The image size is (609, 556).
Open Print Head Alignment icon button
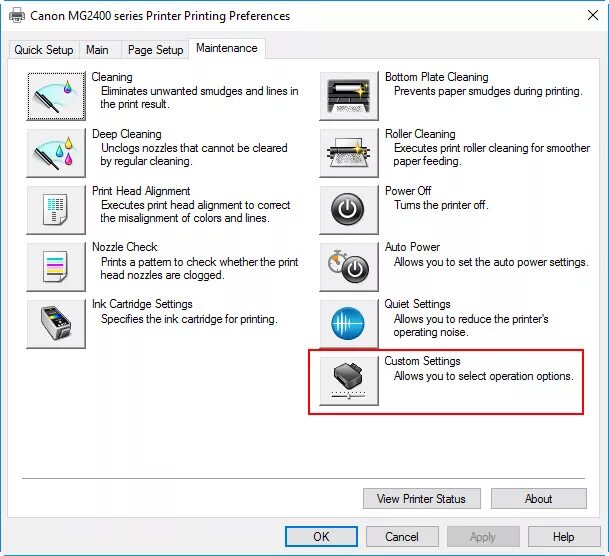[x=56, y=210]
